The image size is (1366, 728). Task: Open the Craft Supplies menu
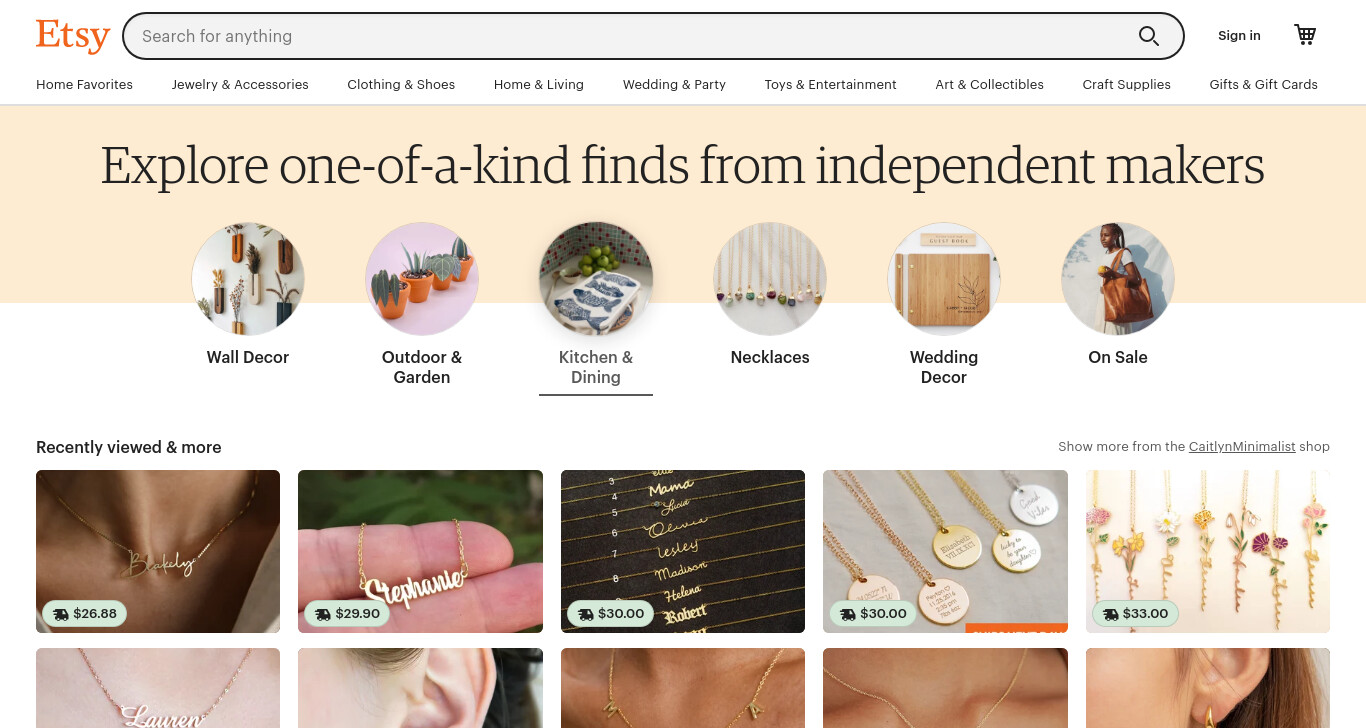tap(1126, 85)
